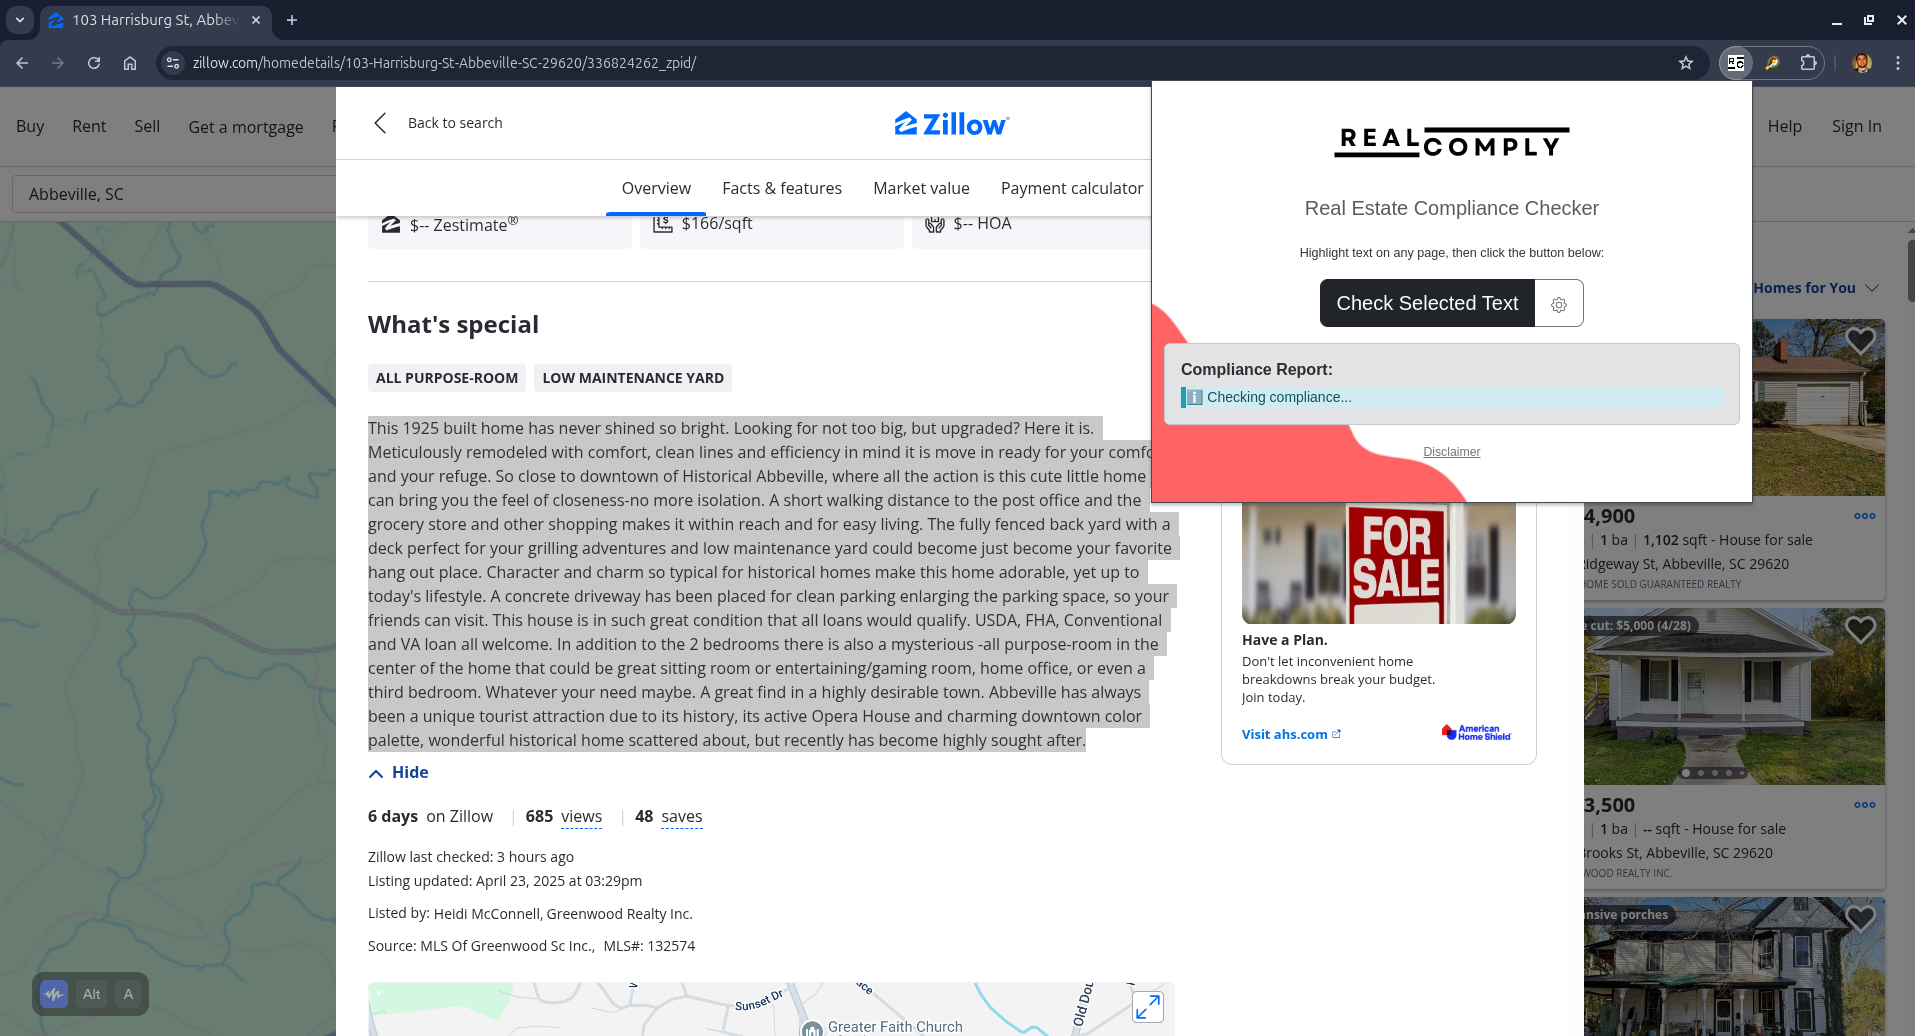
Task: Expand the map to fullscreen
Action: 1148,1007
